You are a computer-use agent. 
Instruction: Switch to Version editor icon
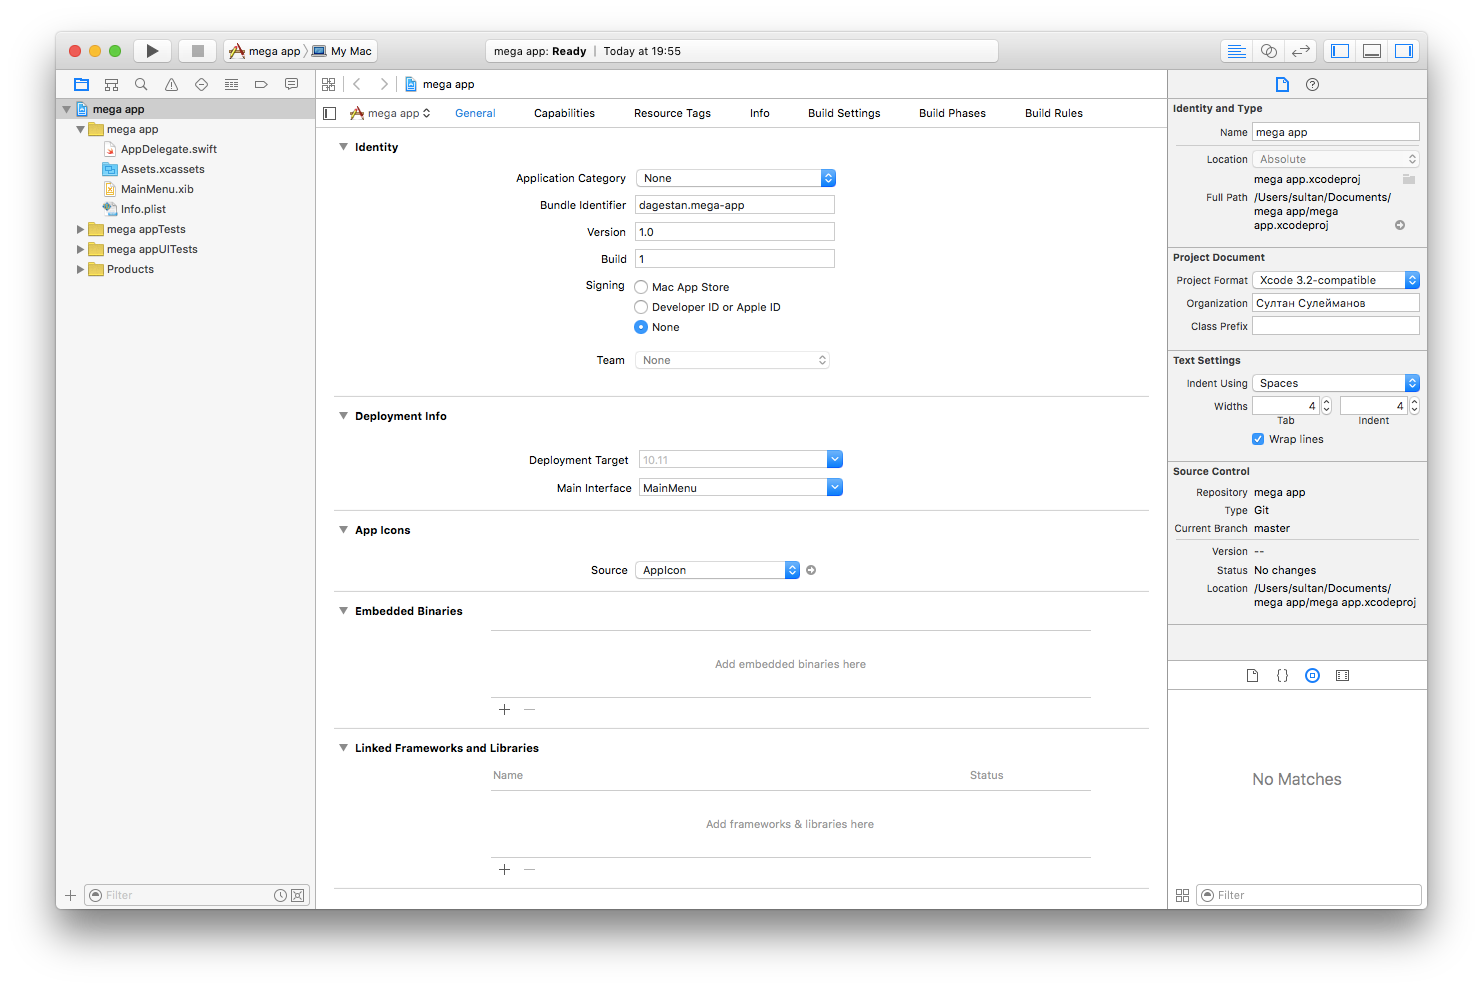click(x=1300, y=51)
